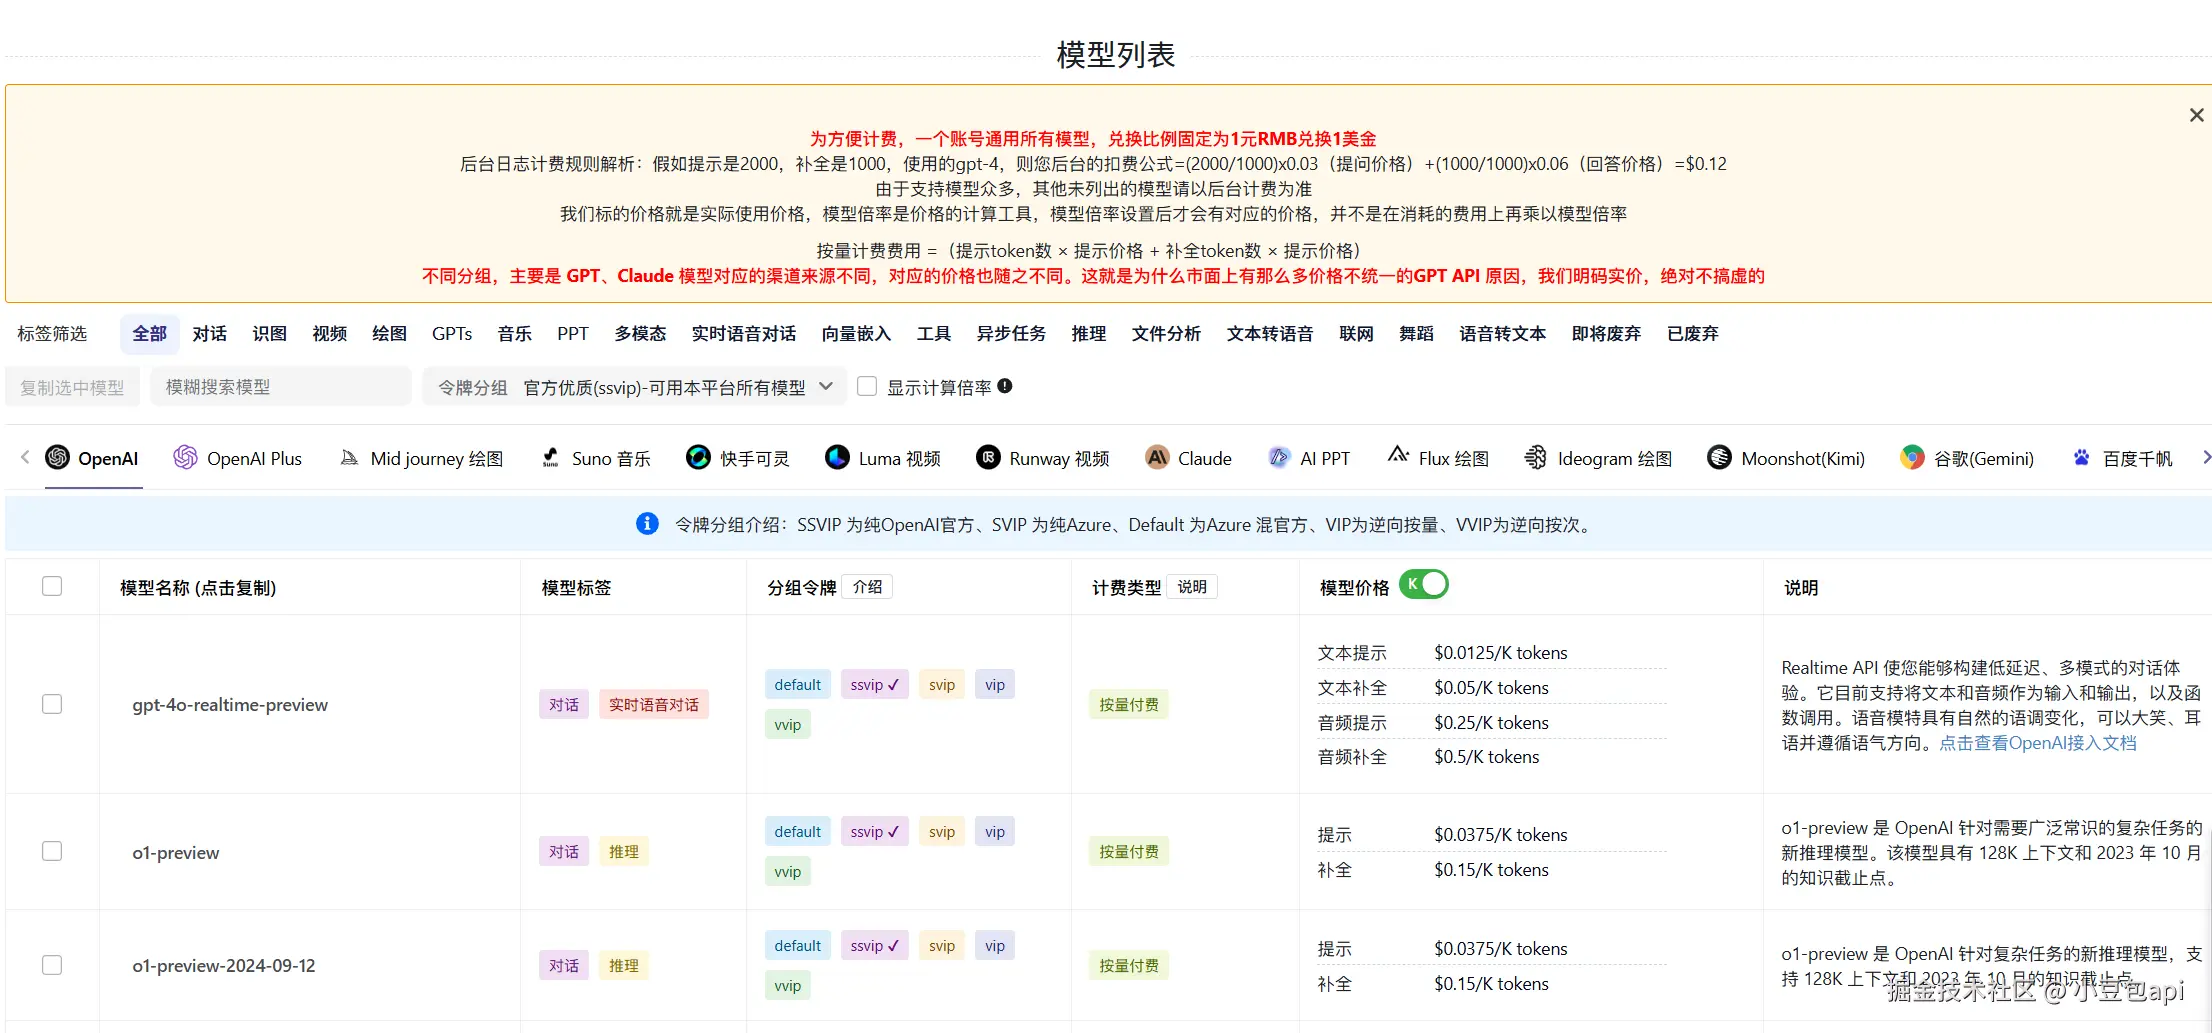Filter by the 已废弃 tag
Viewport: 2212px width, 1033px height.
click(x=1693, y=334)
